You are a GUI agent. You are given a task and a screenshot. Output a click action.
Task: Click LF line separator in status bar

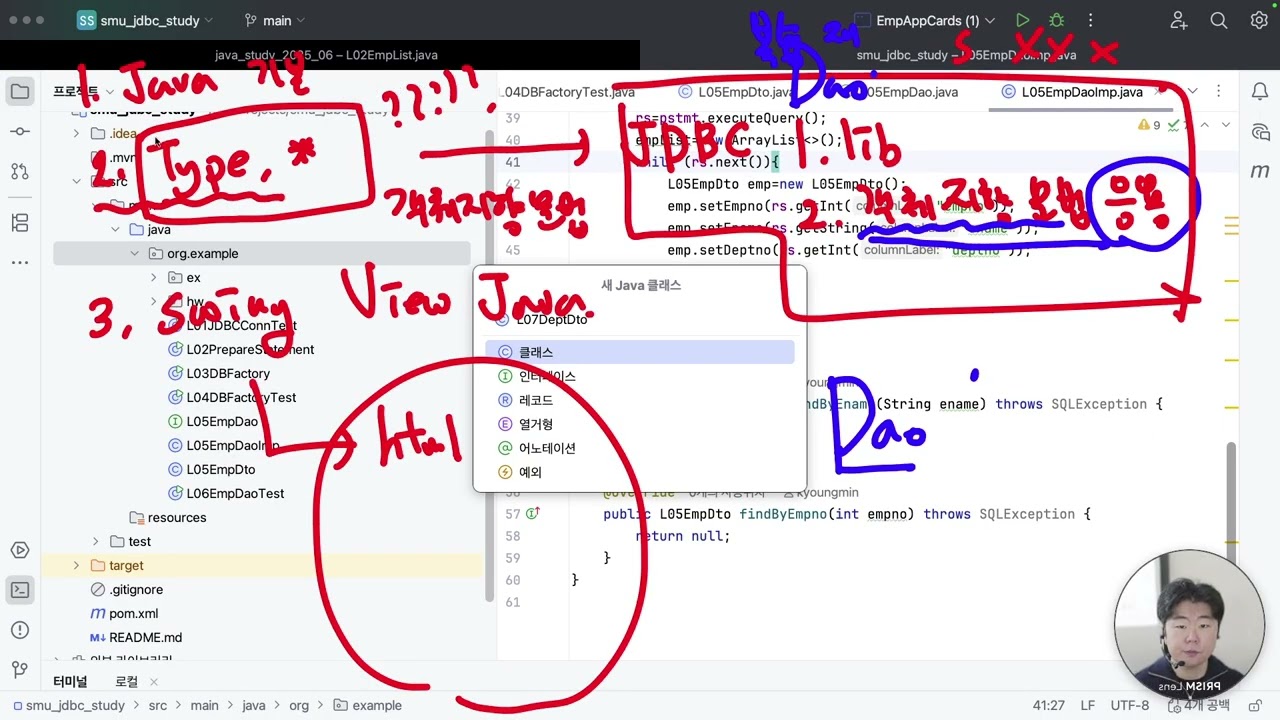pos(1088,705)
